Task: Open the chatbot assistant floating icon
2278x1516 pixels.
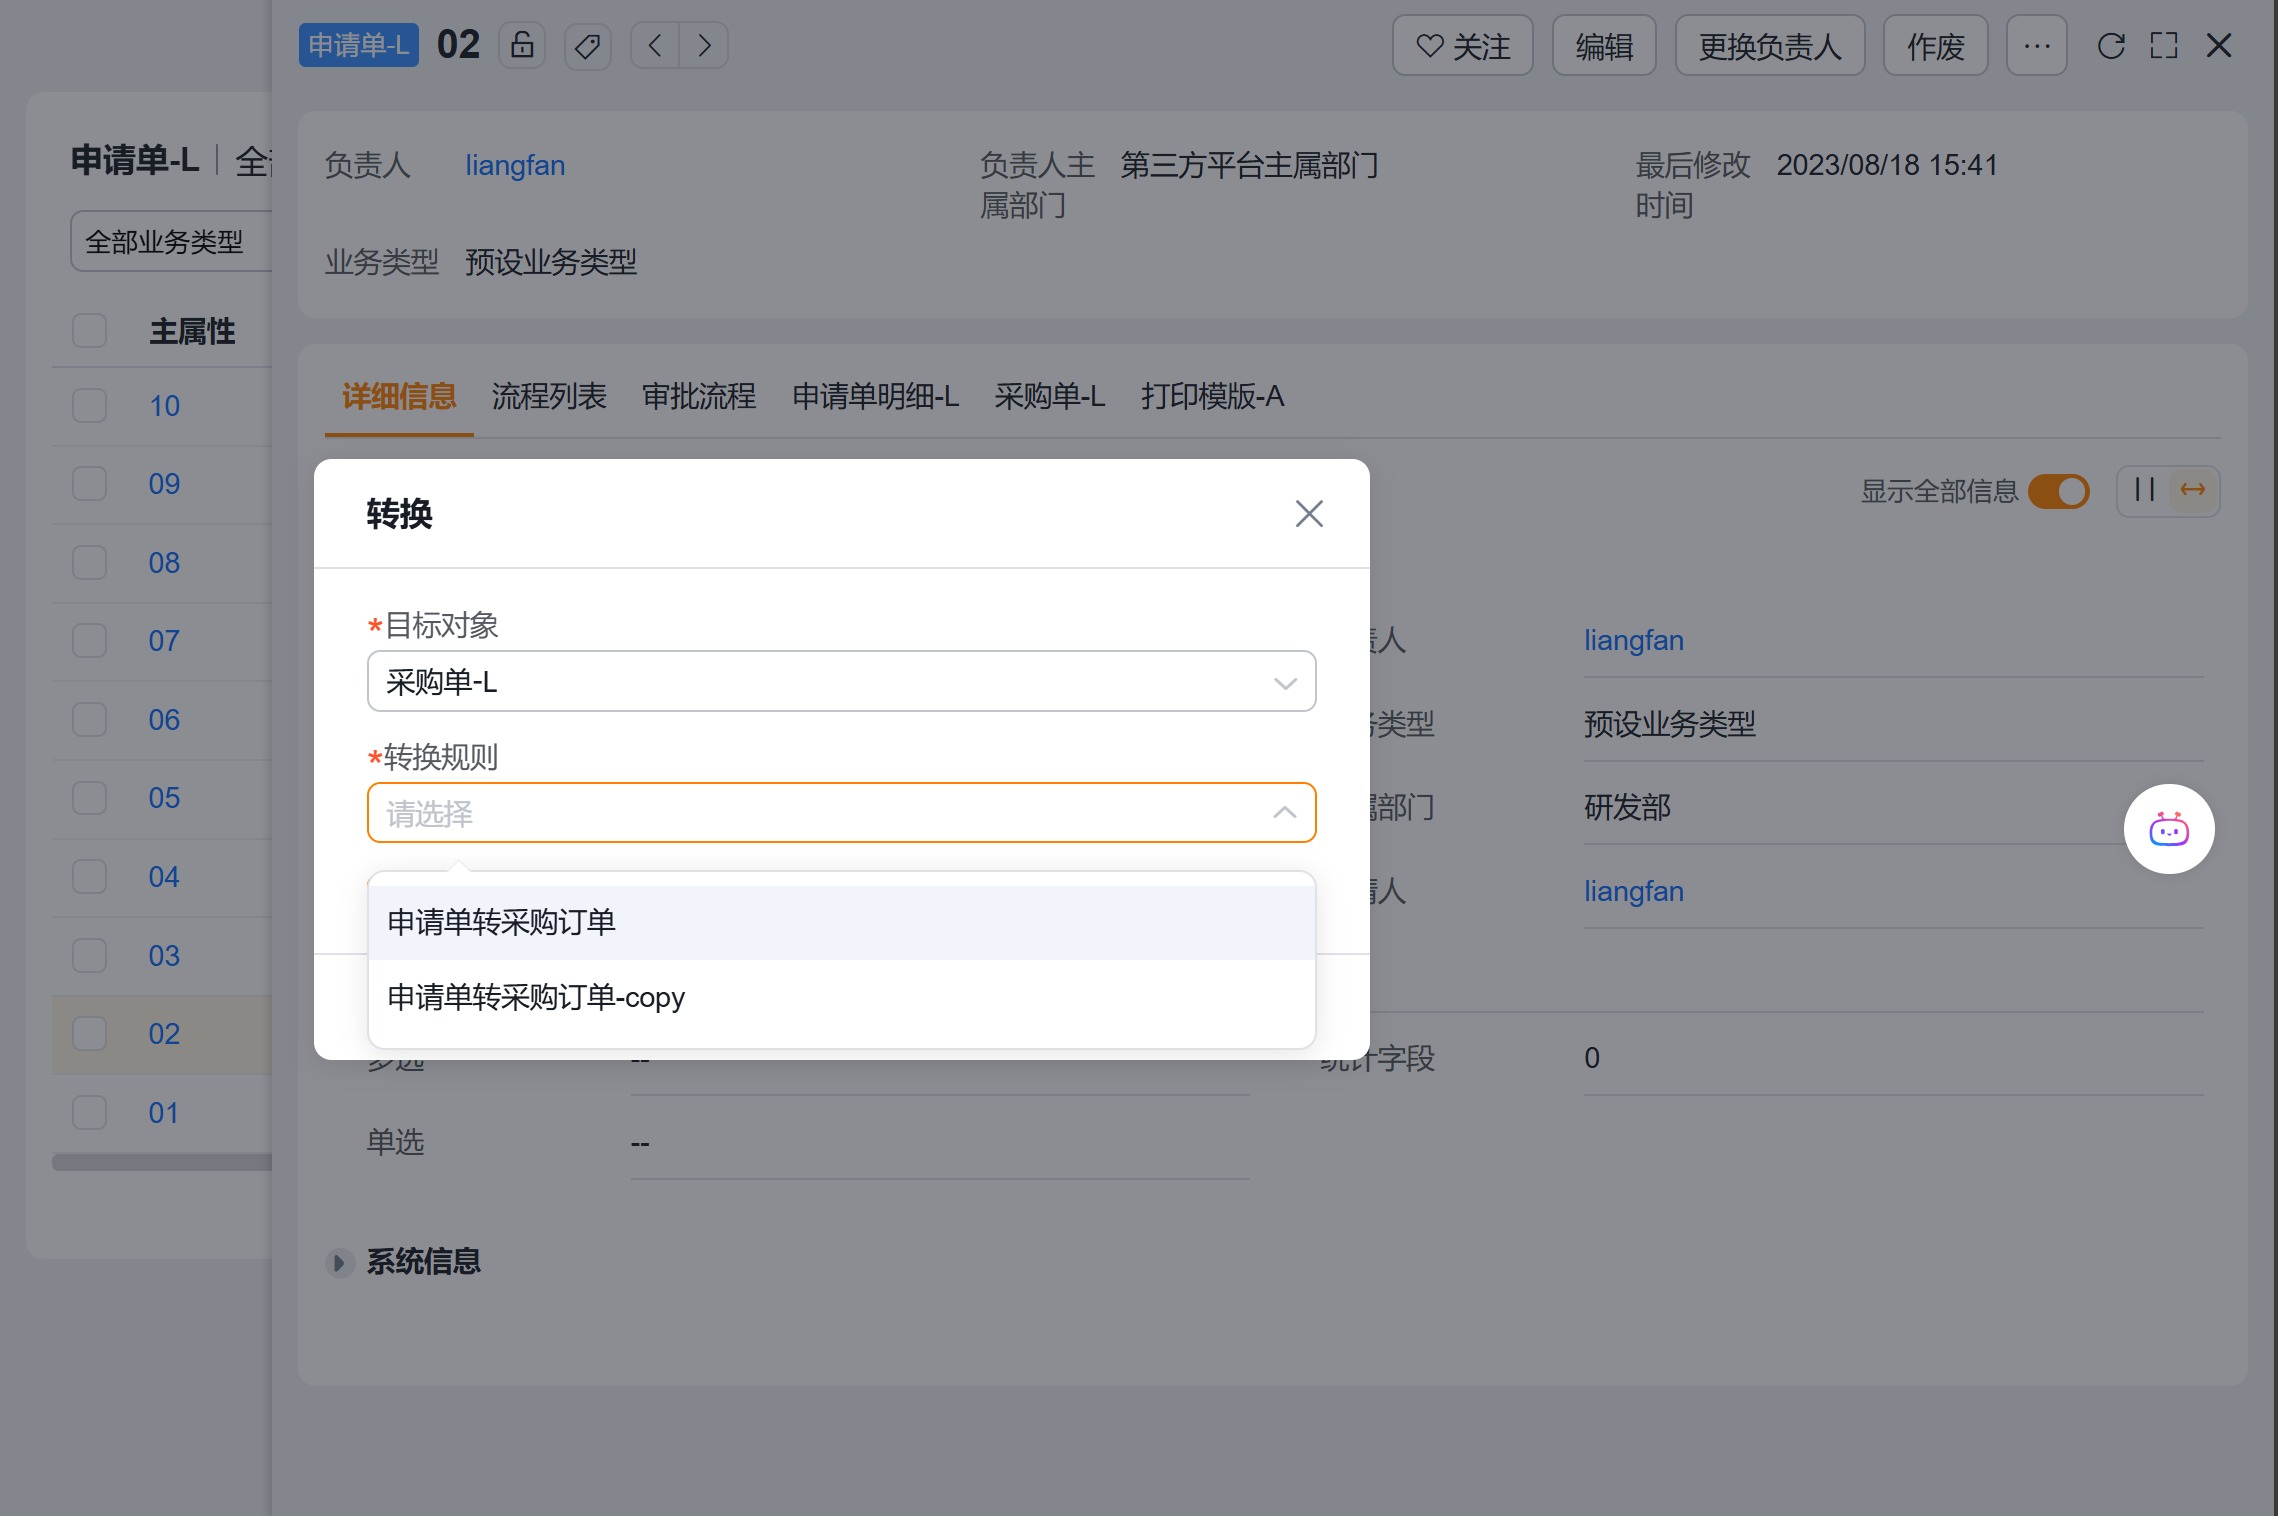Action: (x=2168, y=829)
